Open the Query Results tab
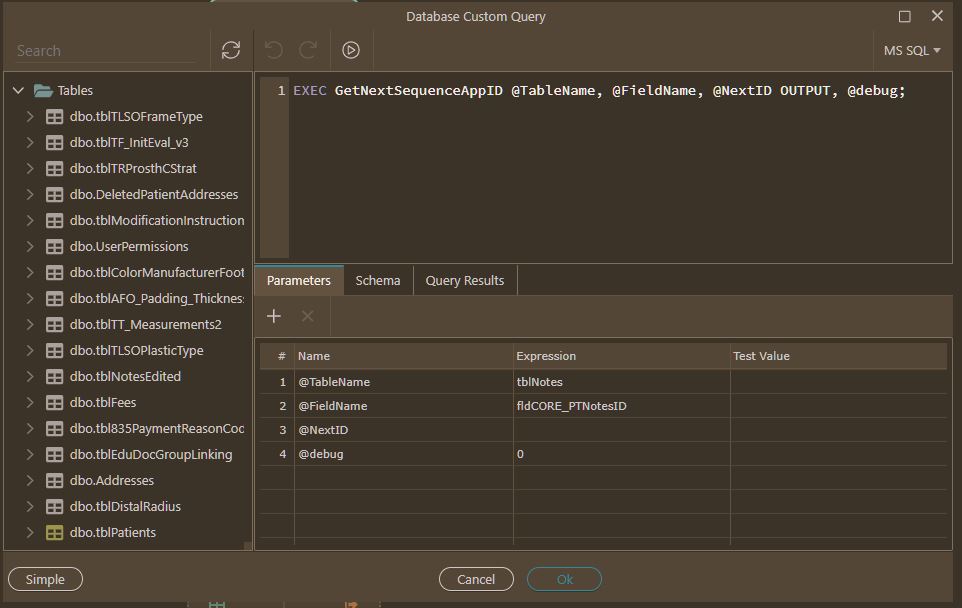Screen dimensions: 962x608 (465, 280)
